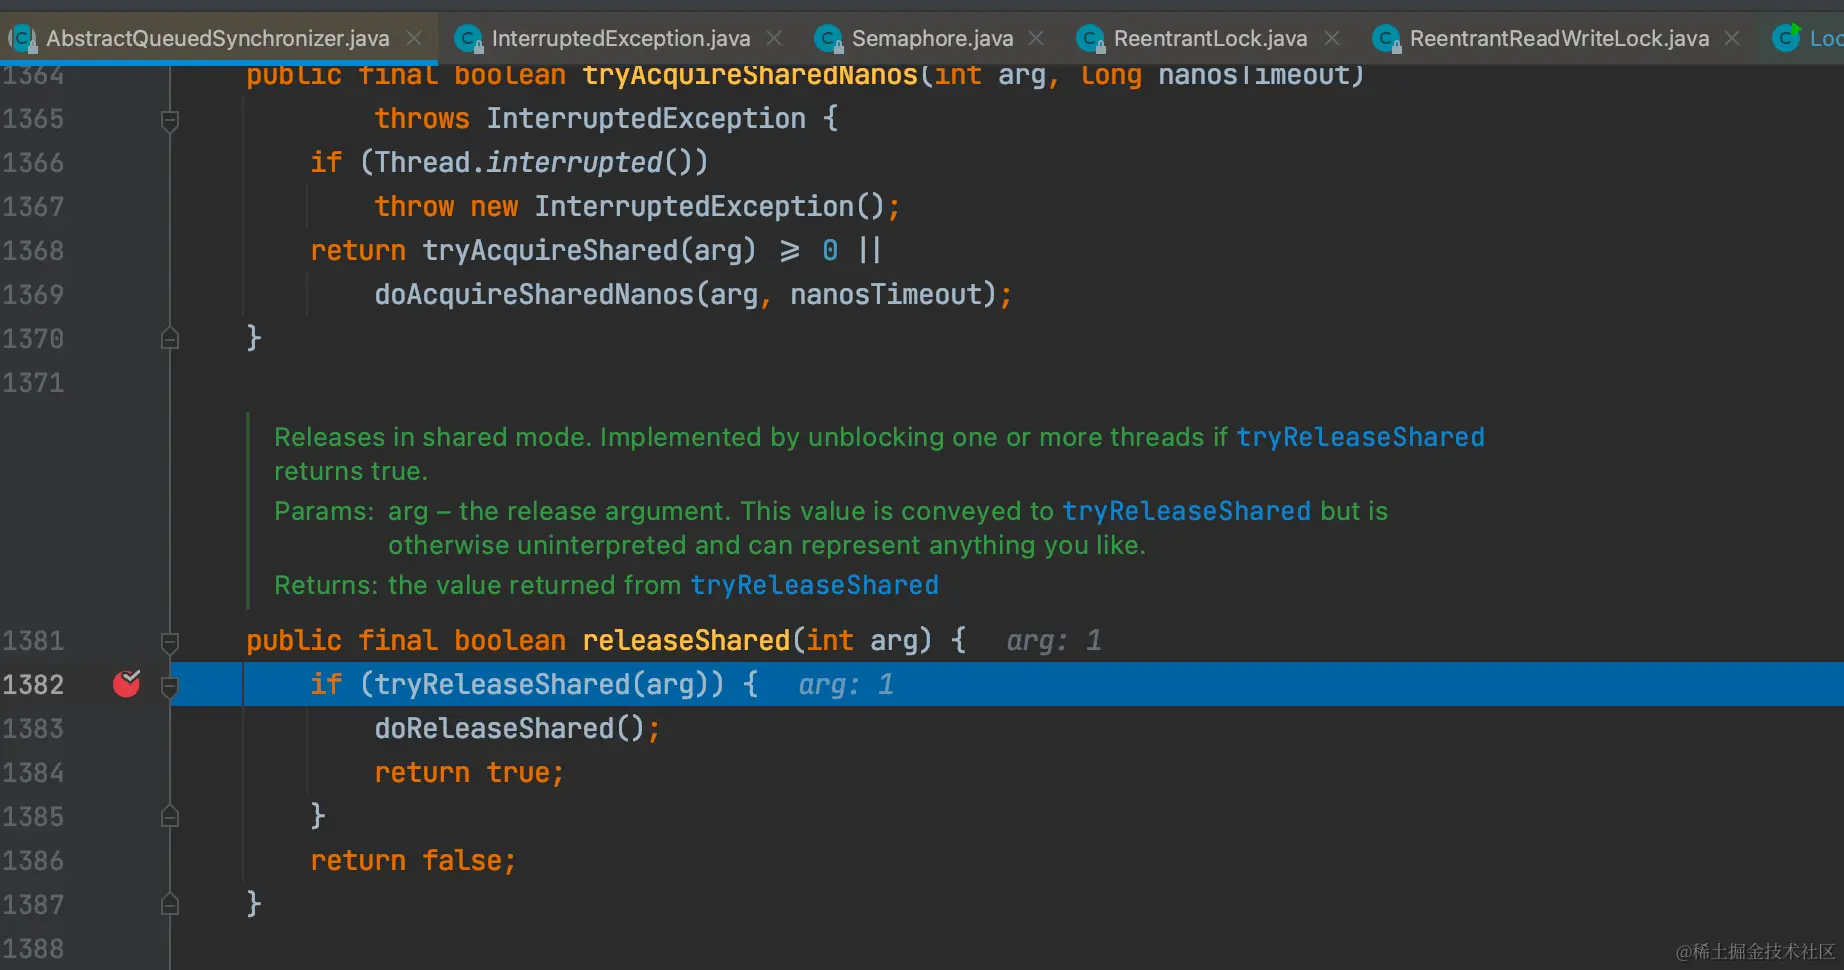
Task: Click the 'return false;' statement
Action: pos(413,860)
